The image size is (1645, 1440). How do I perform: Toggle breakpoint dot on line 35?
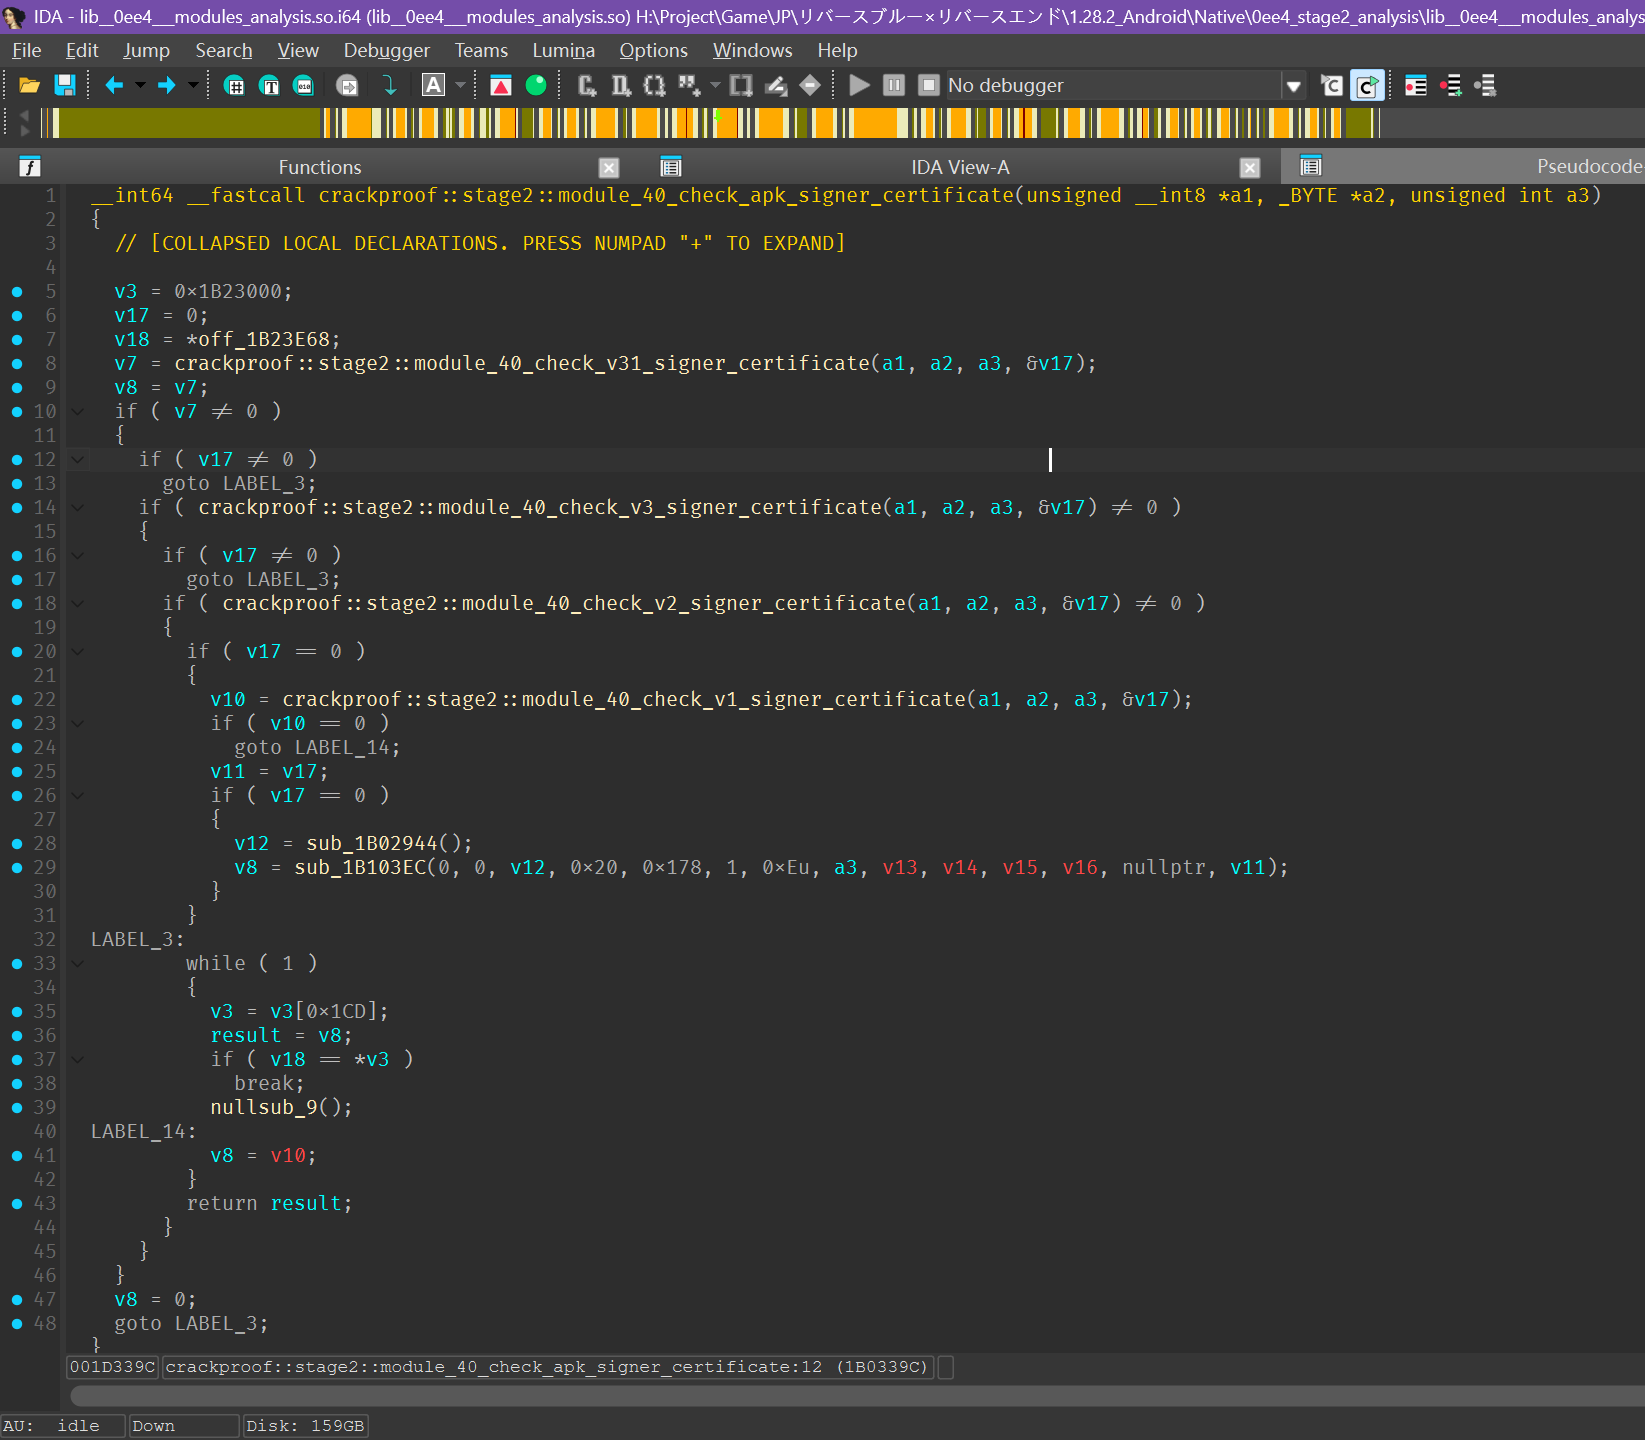click(x=17, y=1012)
